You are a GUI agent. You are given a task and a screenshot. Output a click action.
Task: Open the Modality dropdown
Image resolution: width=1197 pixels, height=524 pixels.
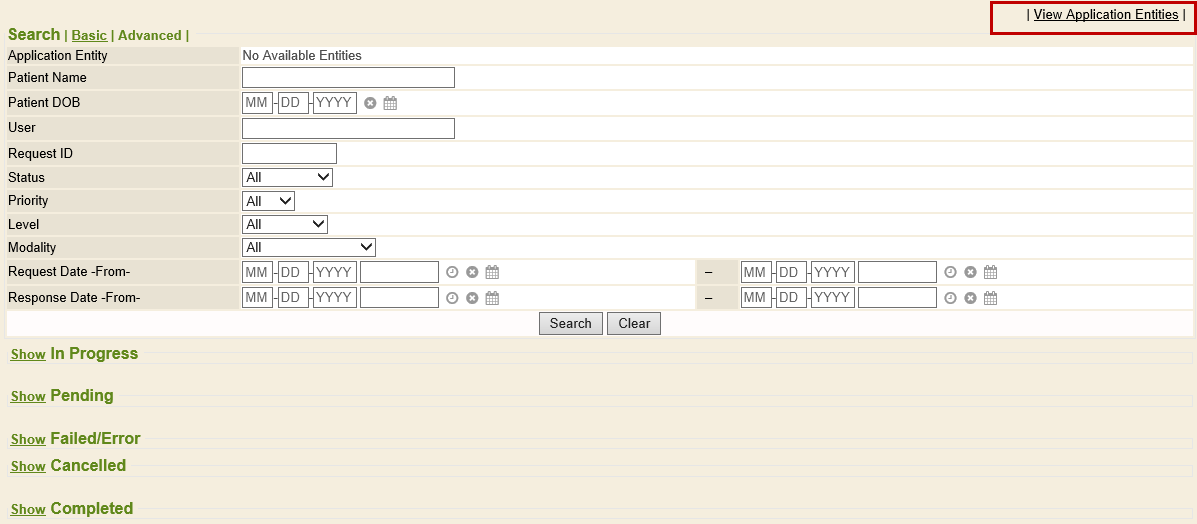(x=308, y=247)
